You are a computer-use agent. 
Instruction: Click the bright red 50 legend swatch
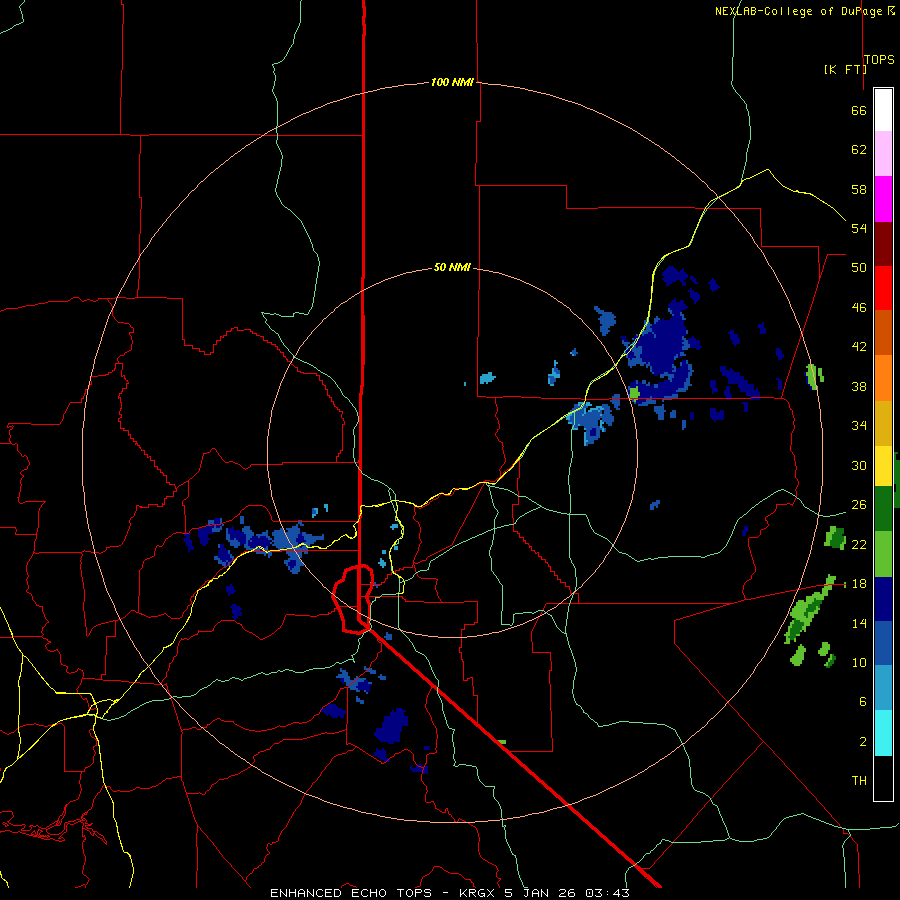[x=883, y=288]
